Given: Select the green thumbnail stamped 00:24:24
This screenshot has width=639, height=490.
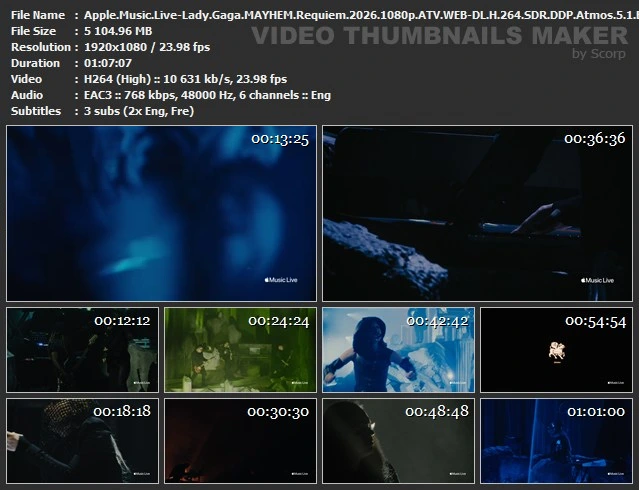Looking at the screenshot, I should [240, 350].
